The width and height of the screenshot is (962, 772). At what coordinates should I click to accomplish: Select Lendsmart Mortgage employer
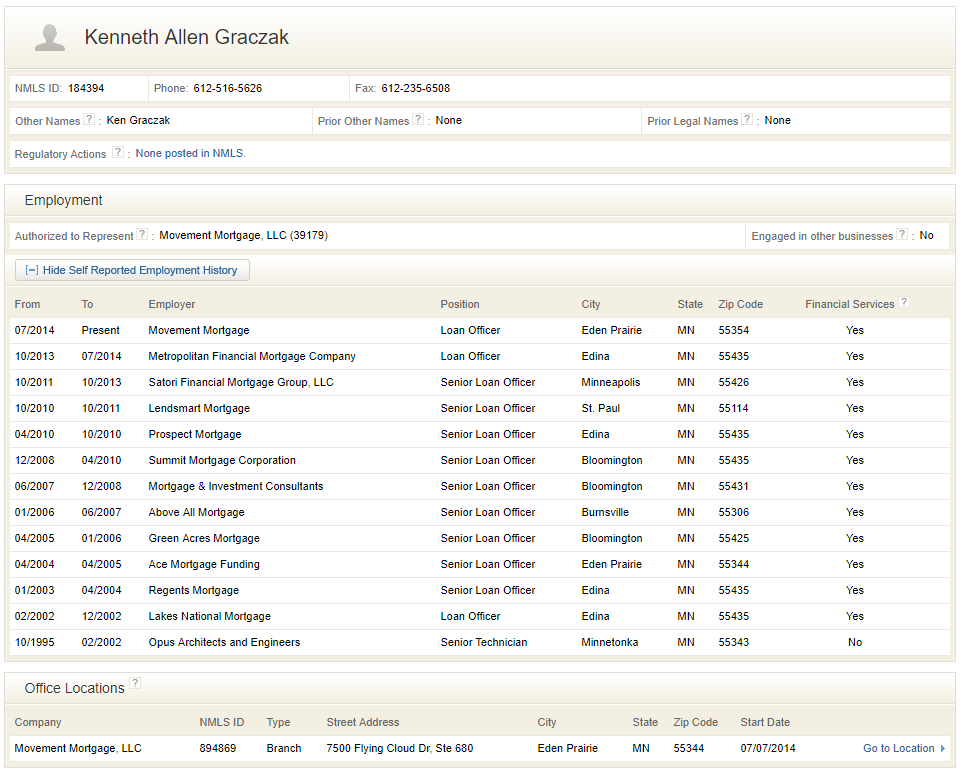[199, 408]
